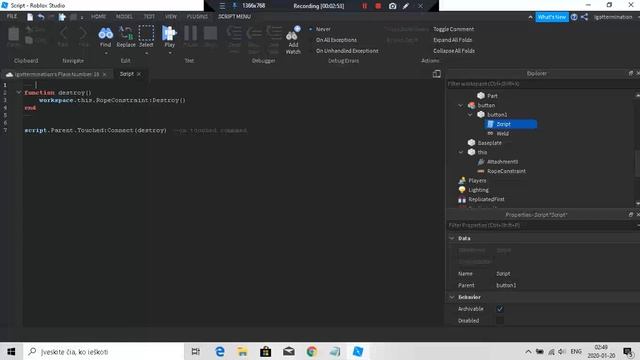The image size is (640, 360).
Task: Toggle the Archivable checkbox
Action: (500, 309)
